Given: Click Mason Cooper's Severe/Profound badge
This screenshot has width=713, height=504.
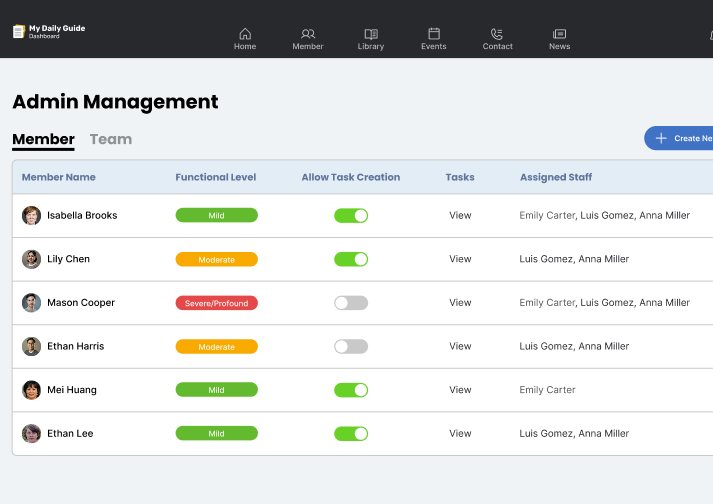Looking at the screenshot, I should click(216, 303).
